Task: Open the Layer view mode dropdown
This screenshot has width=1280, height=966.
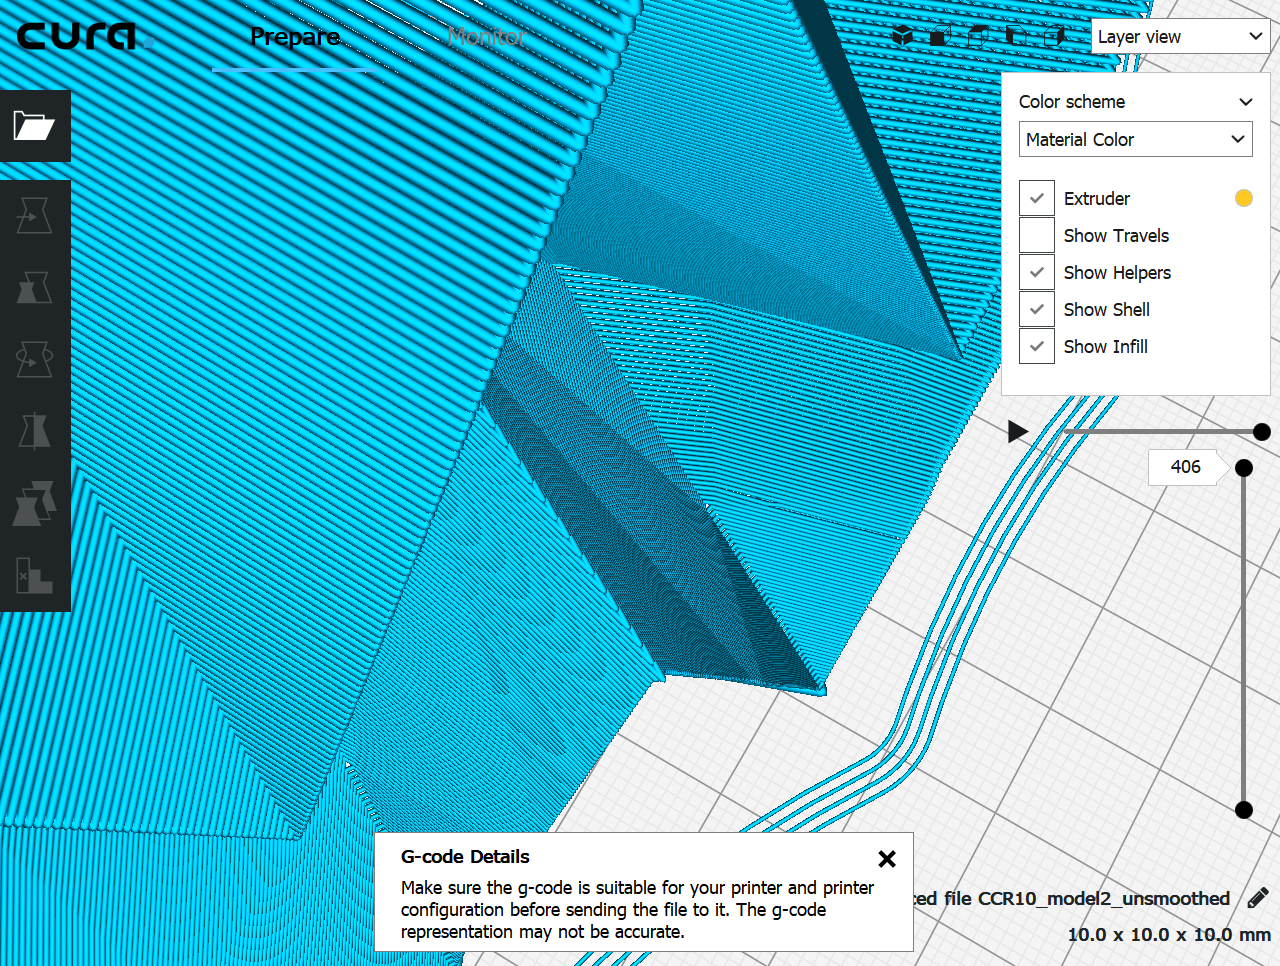Action: click(1181, 36)
